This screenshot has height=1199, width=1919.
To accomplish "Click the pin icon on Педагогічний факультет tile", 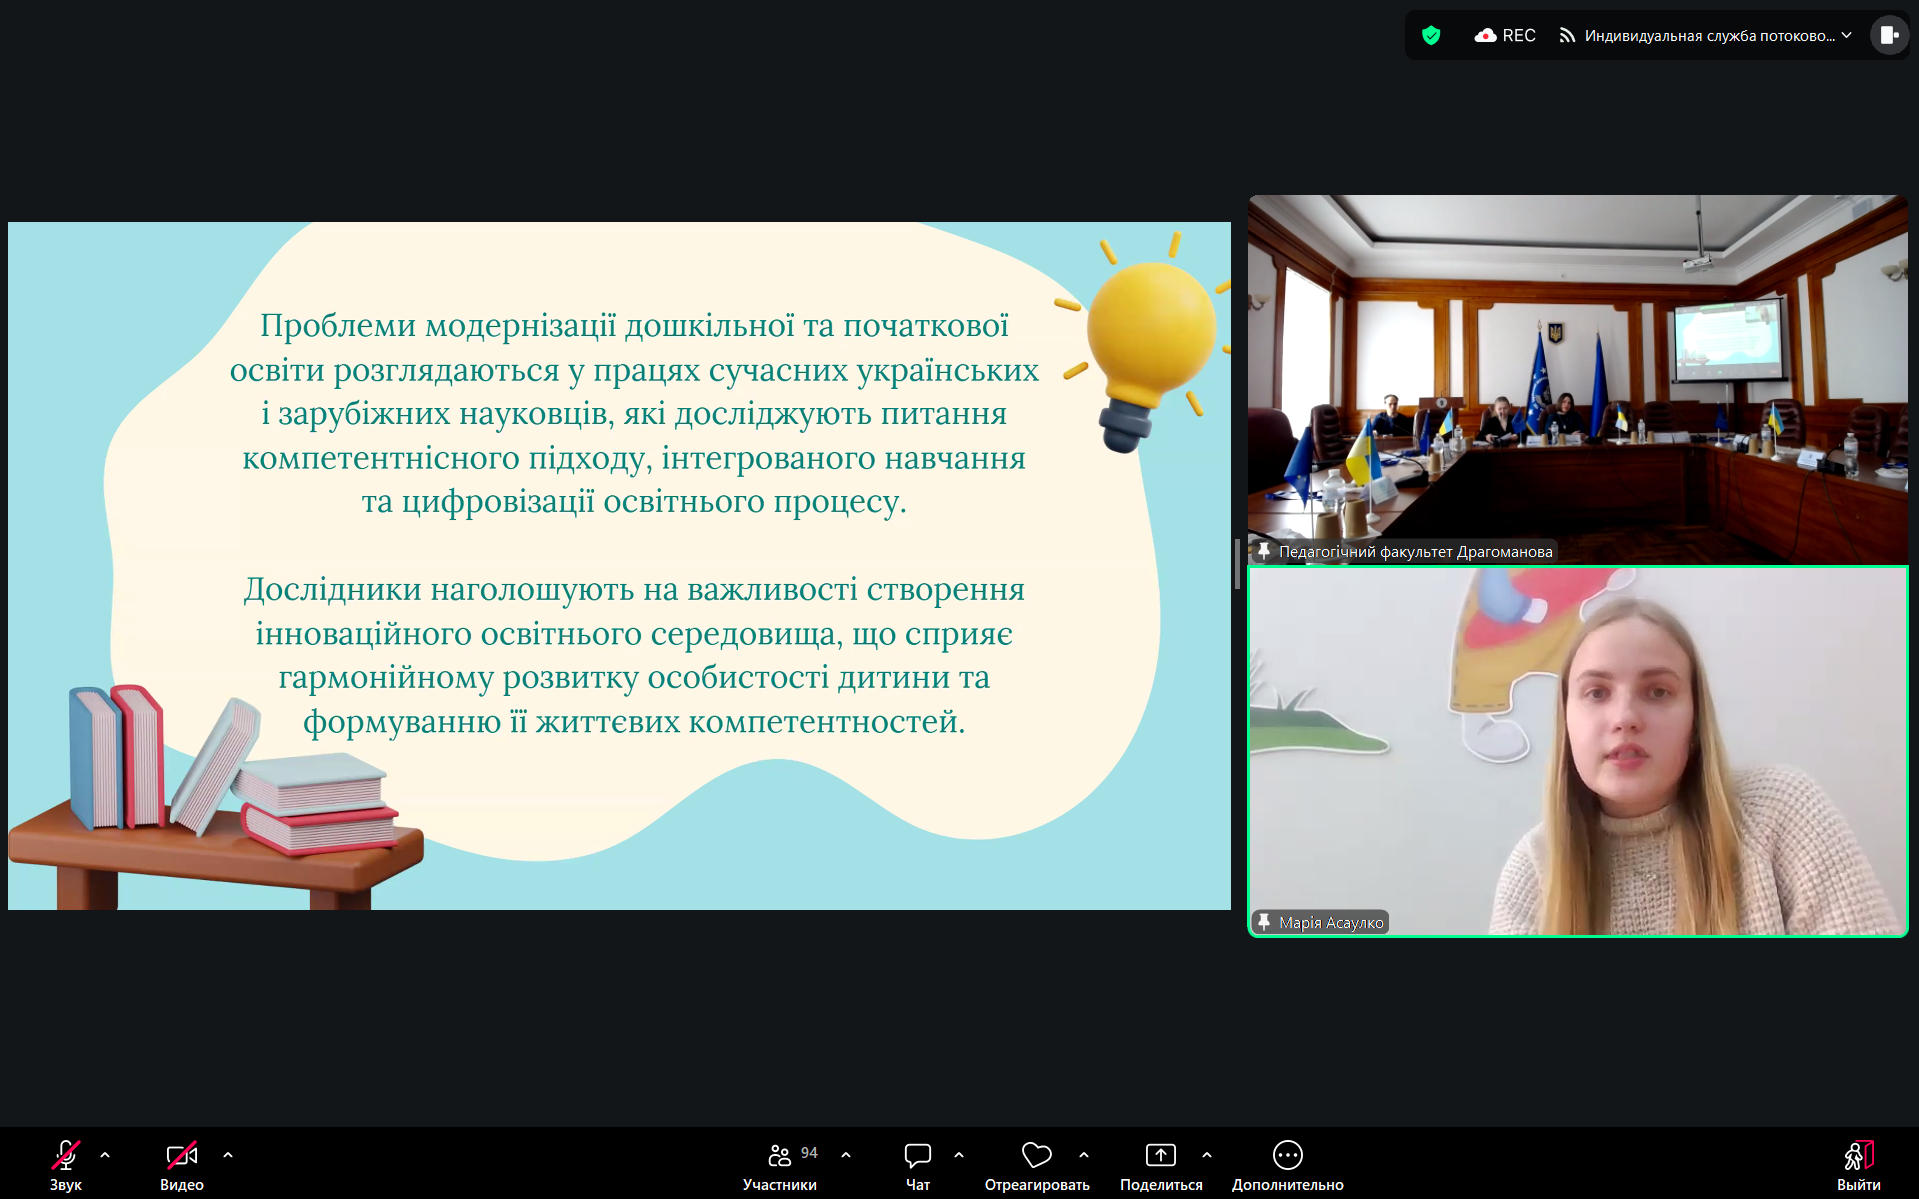I will pyautogui.click(x=1264, y=551).
